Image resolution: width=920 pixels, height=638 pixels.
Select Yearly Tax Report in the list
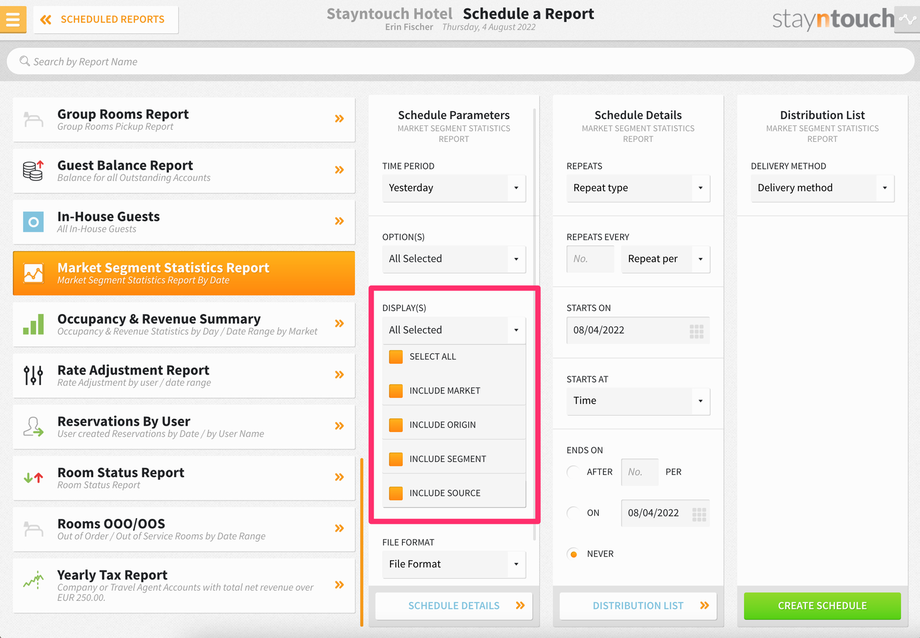[x=184, y=585]
